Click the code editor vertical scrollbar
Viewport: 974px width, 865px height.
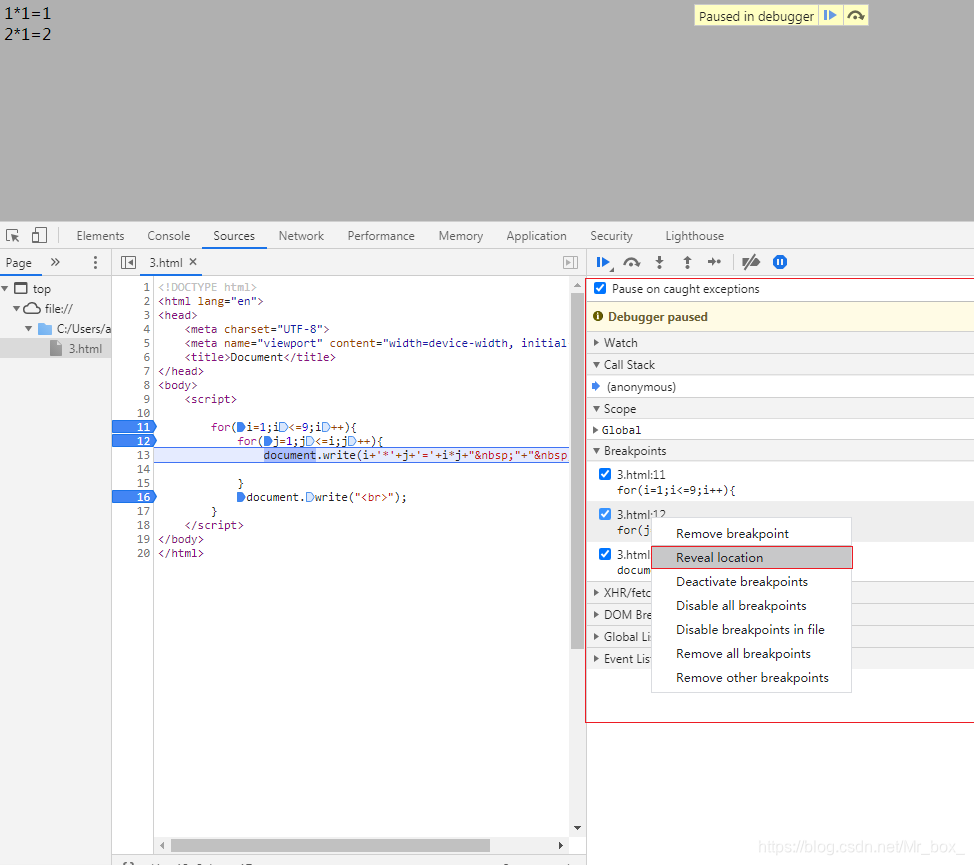pos(577,471)
